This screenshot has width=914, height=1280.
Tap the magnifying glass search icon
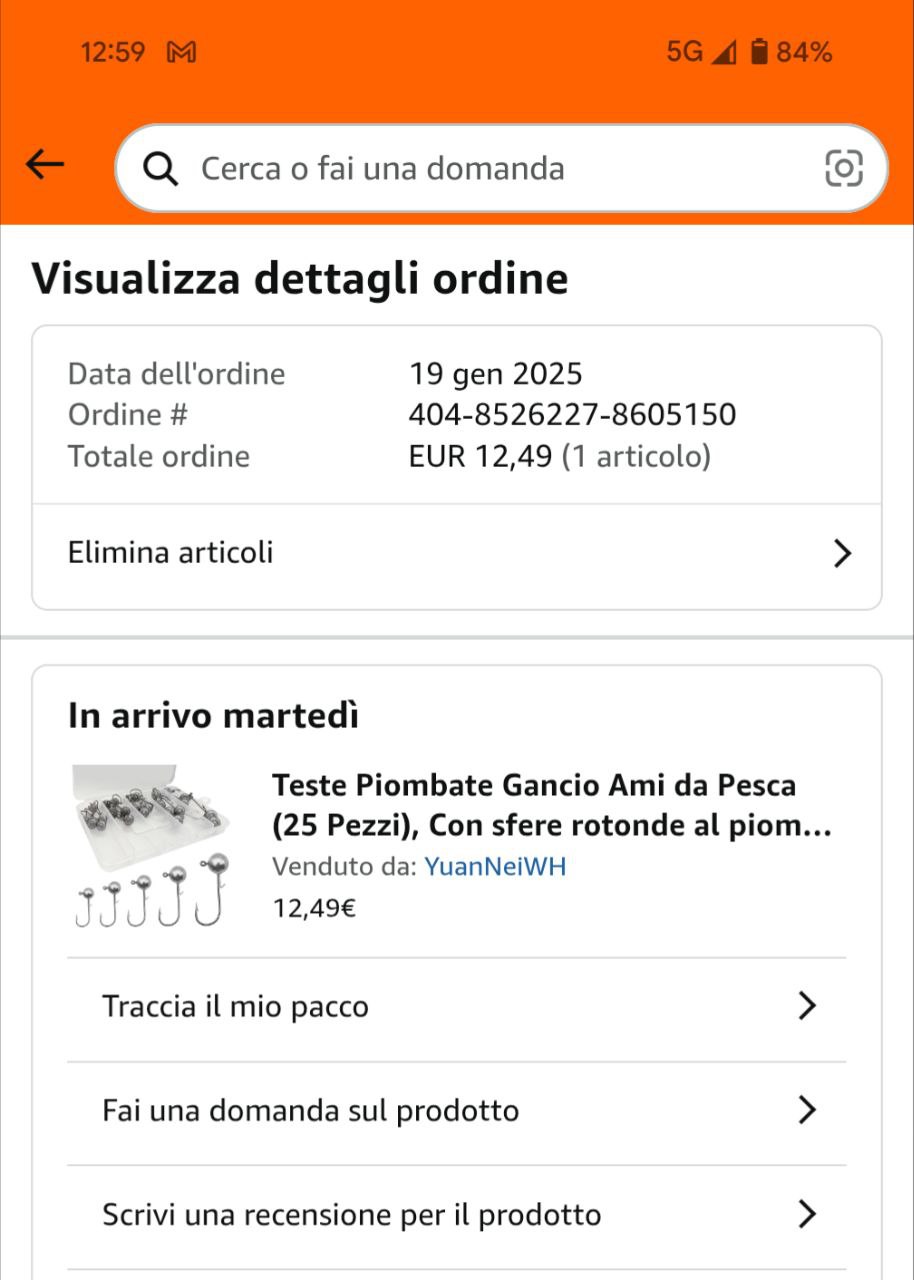point(160,169)
